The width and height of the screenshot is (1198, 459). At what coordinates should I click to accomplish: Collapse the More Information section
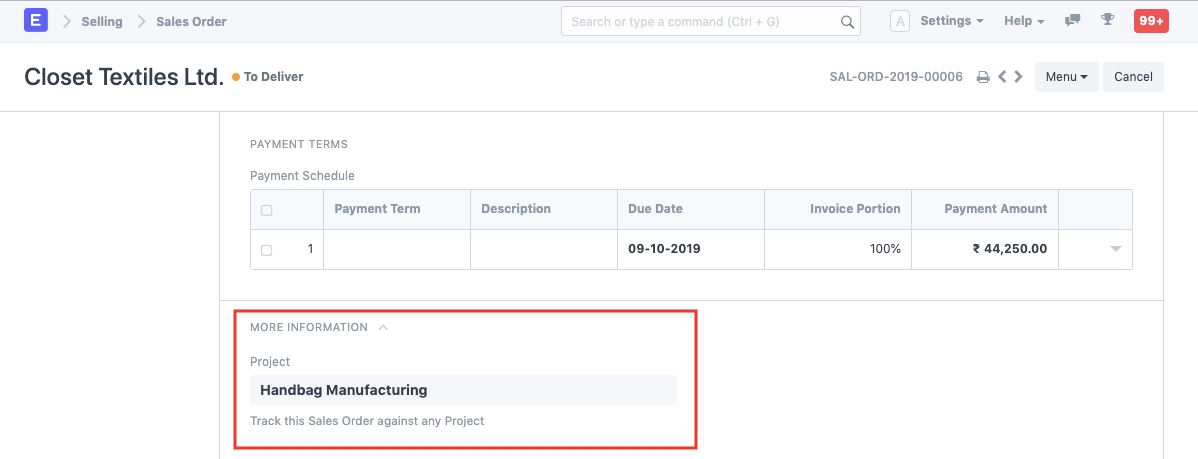pyautogui.click(x=383, y=327)
